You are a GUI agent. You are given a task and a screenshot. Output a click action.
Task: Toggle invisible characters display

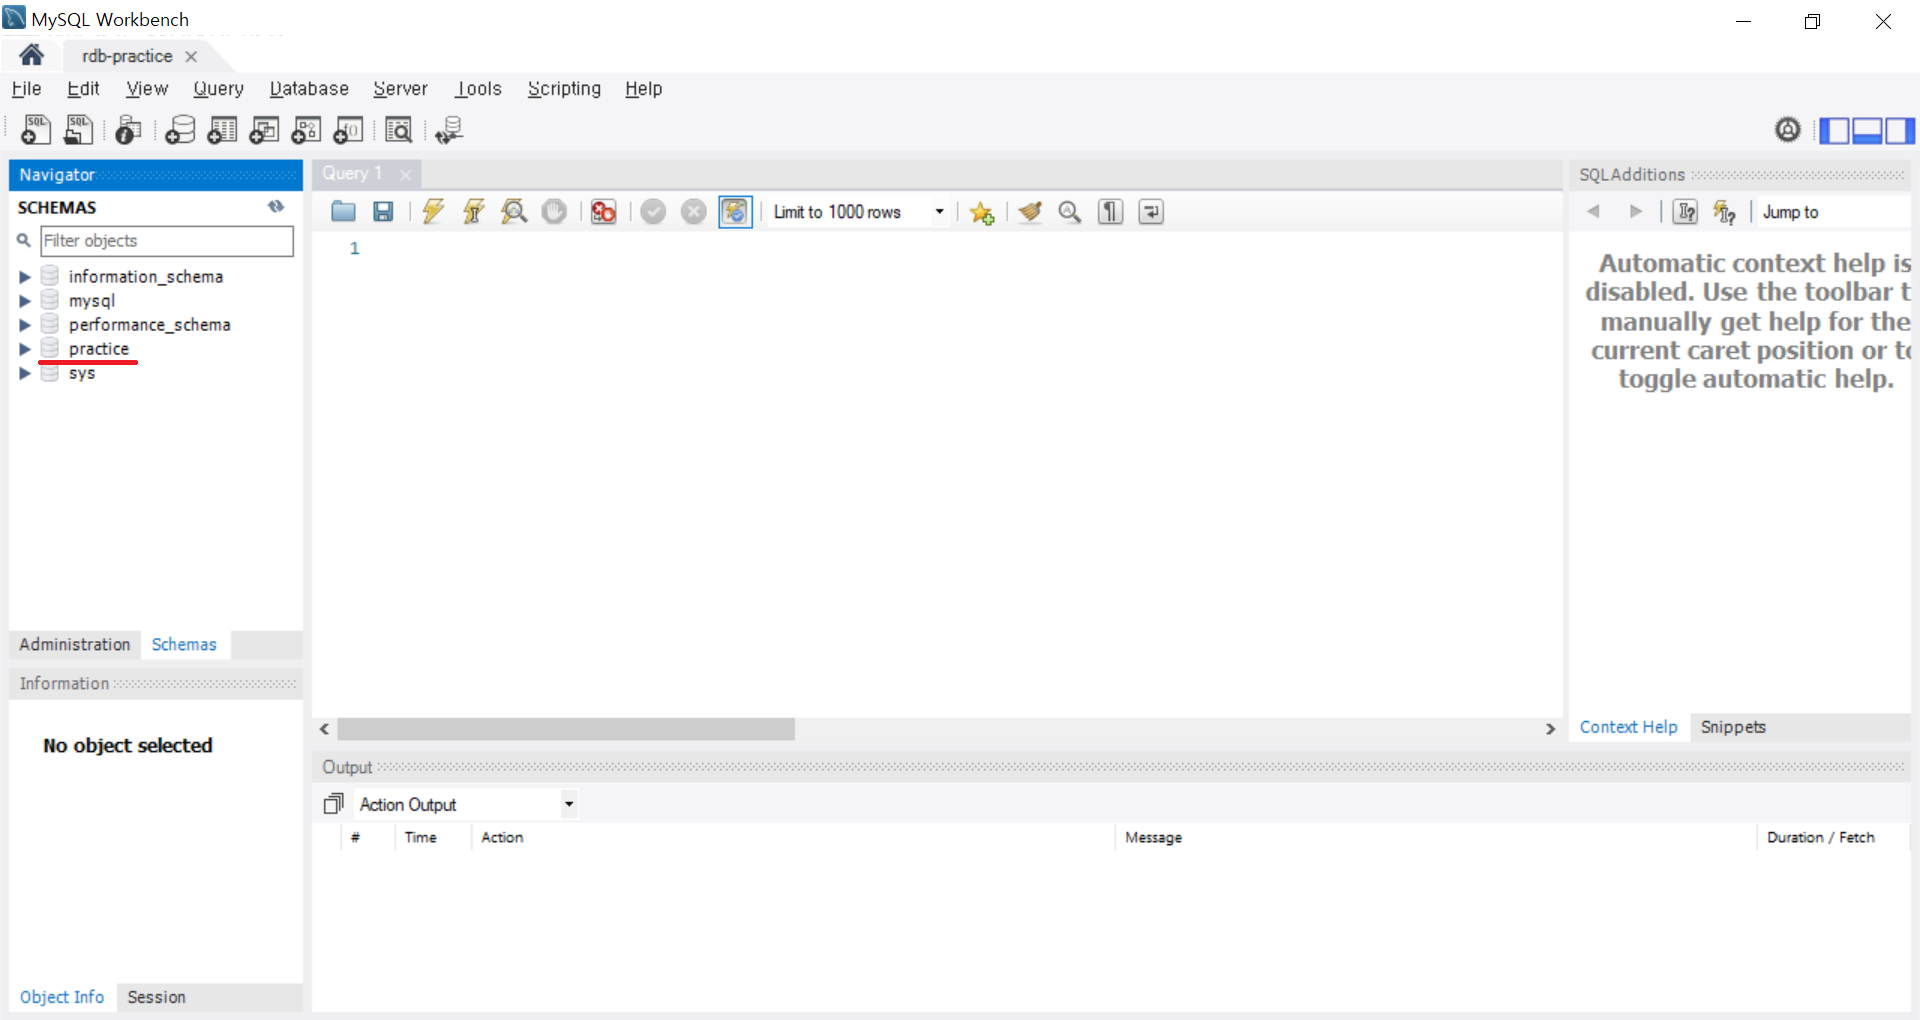1110,212
